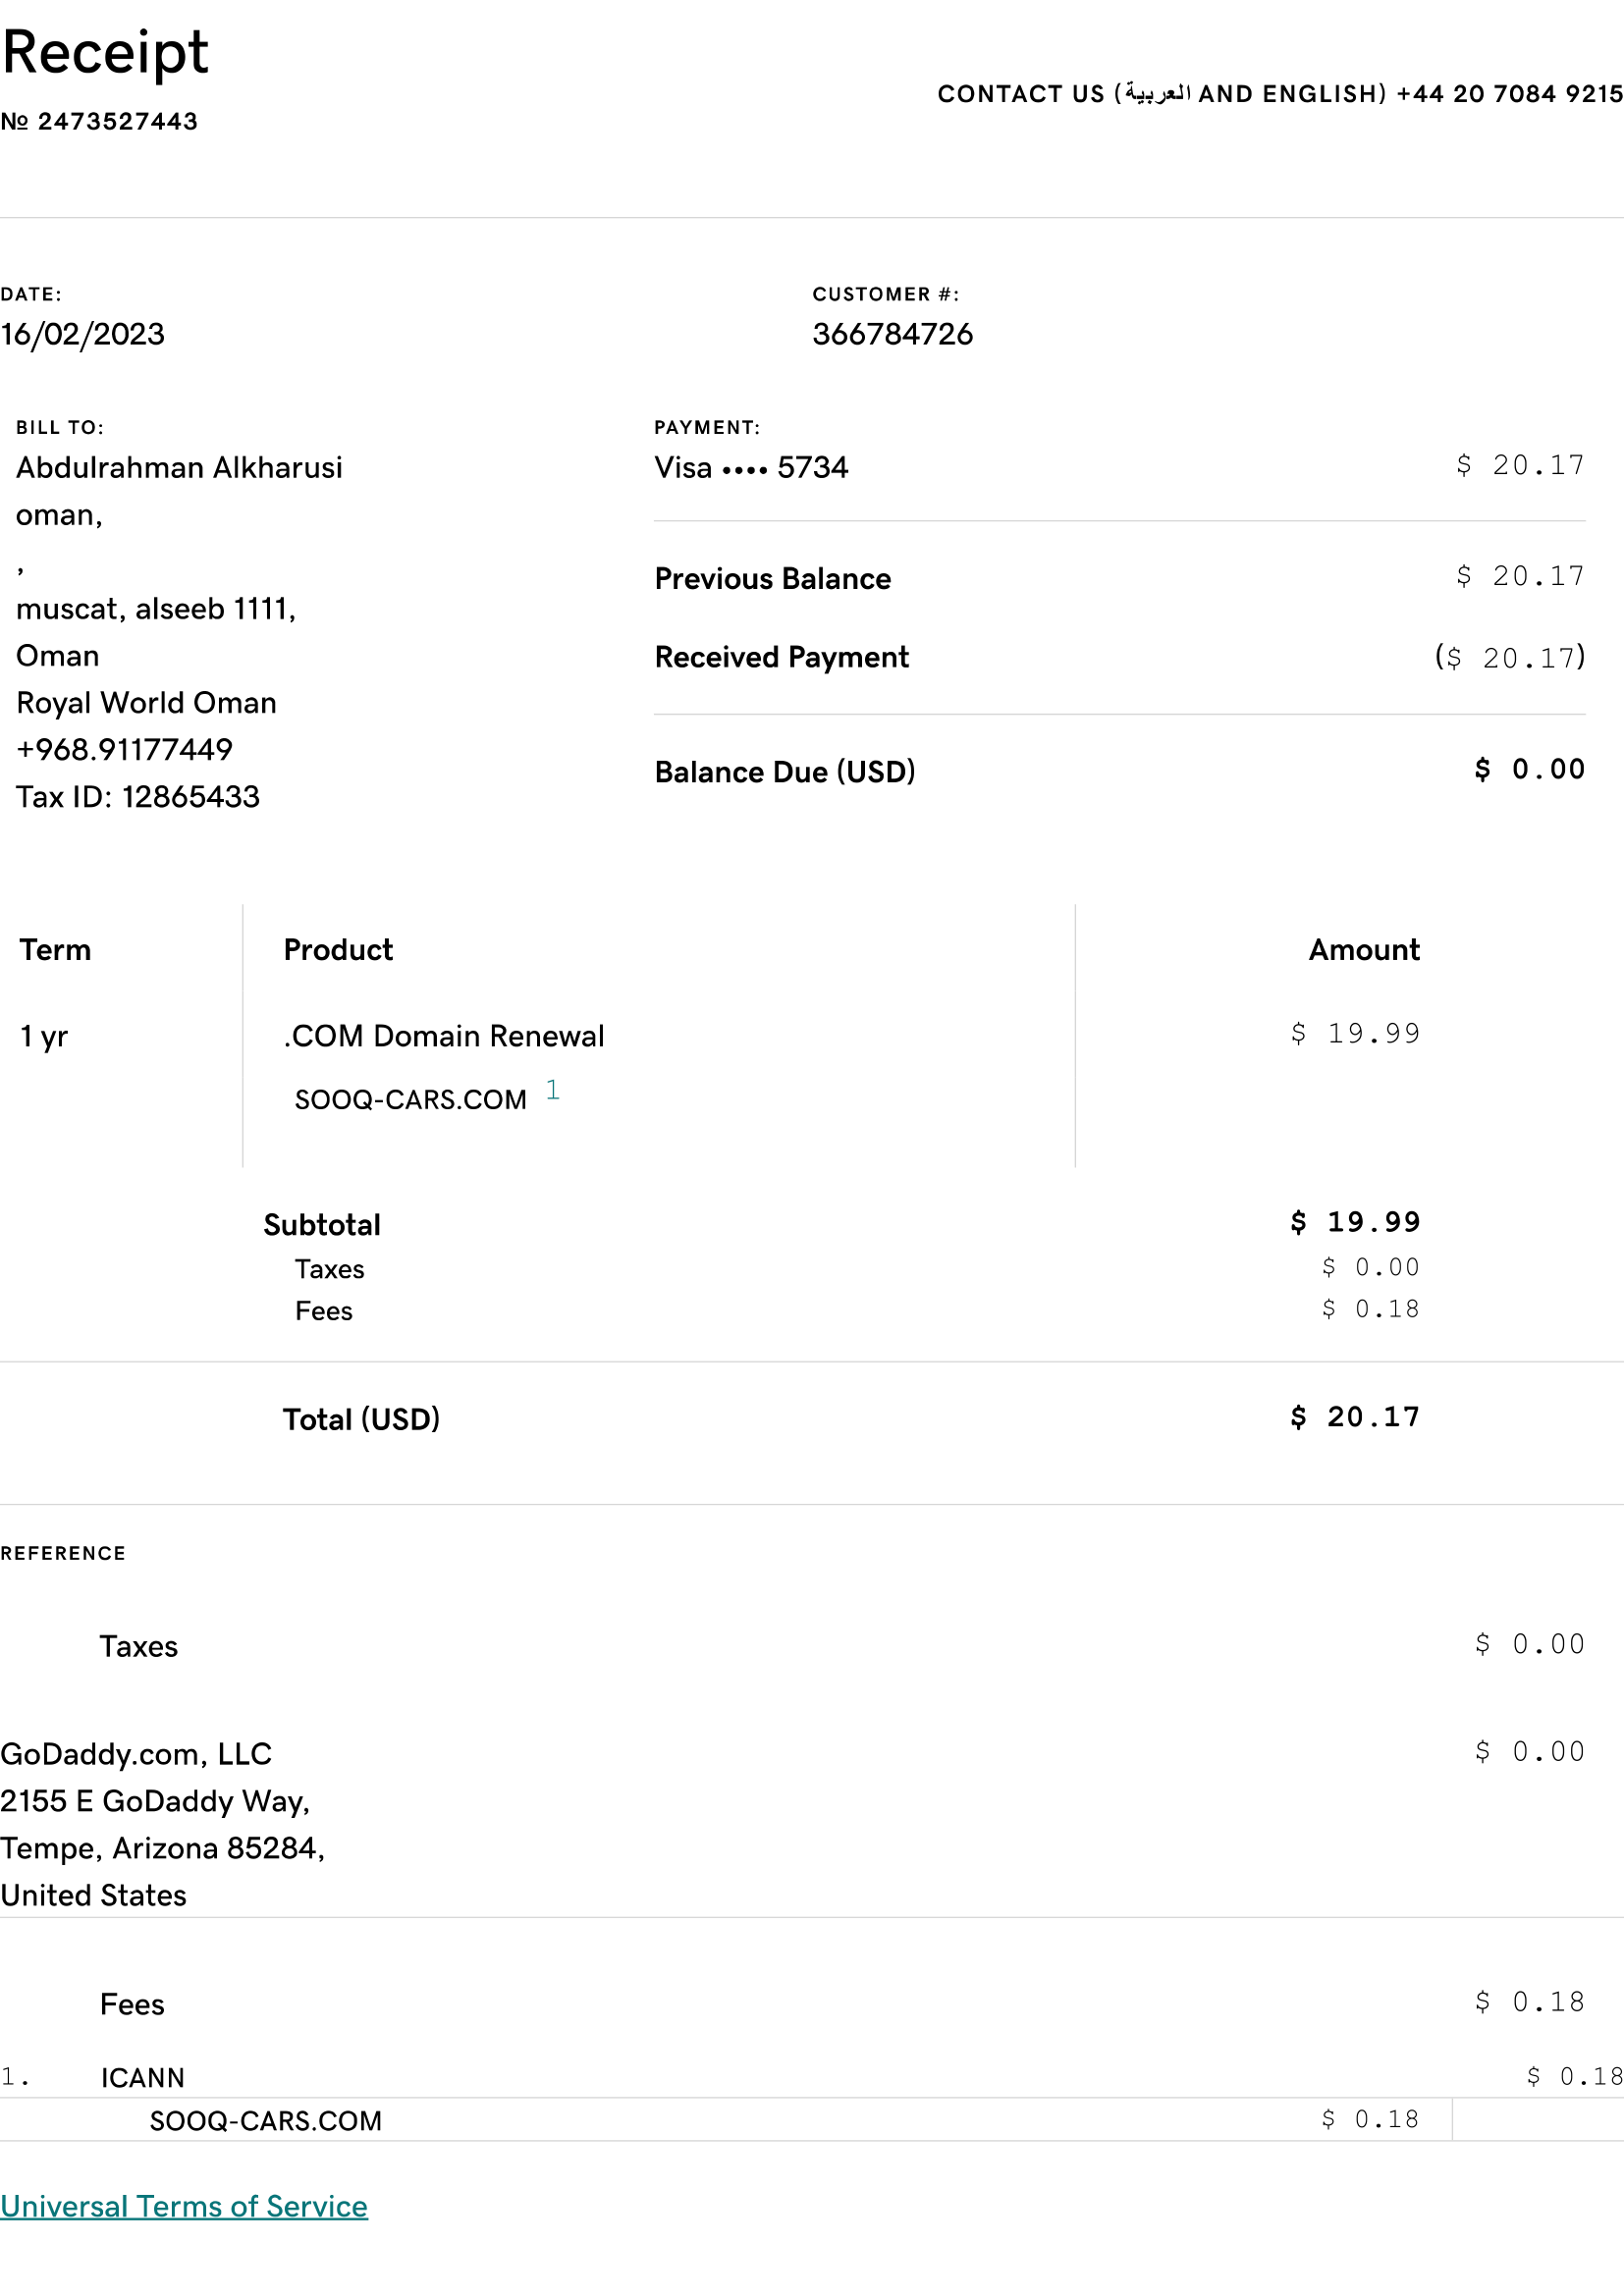The height and width of the screenshot is (2296, 1624).
Task: Select the receipt number 2473527443
Action: (117, 121)
